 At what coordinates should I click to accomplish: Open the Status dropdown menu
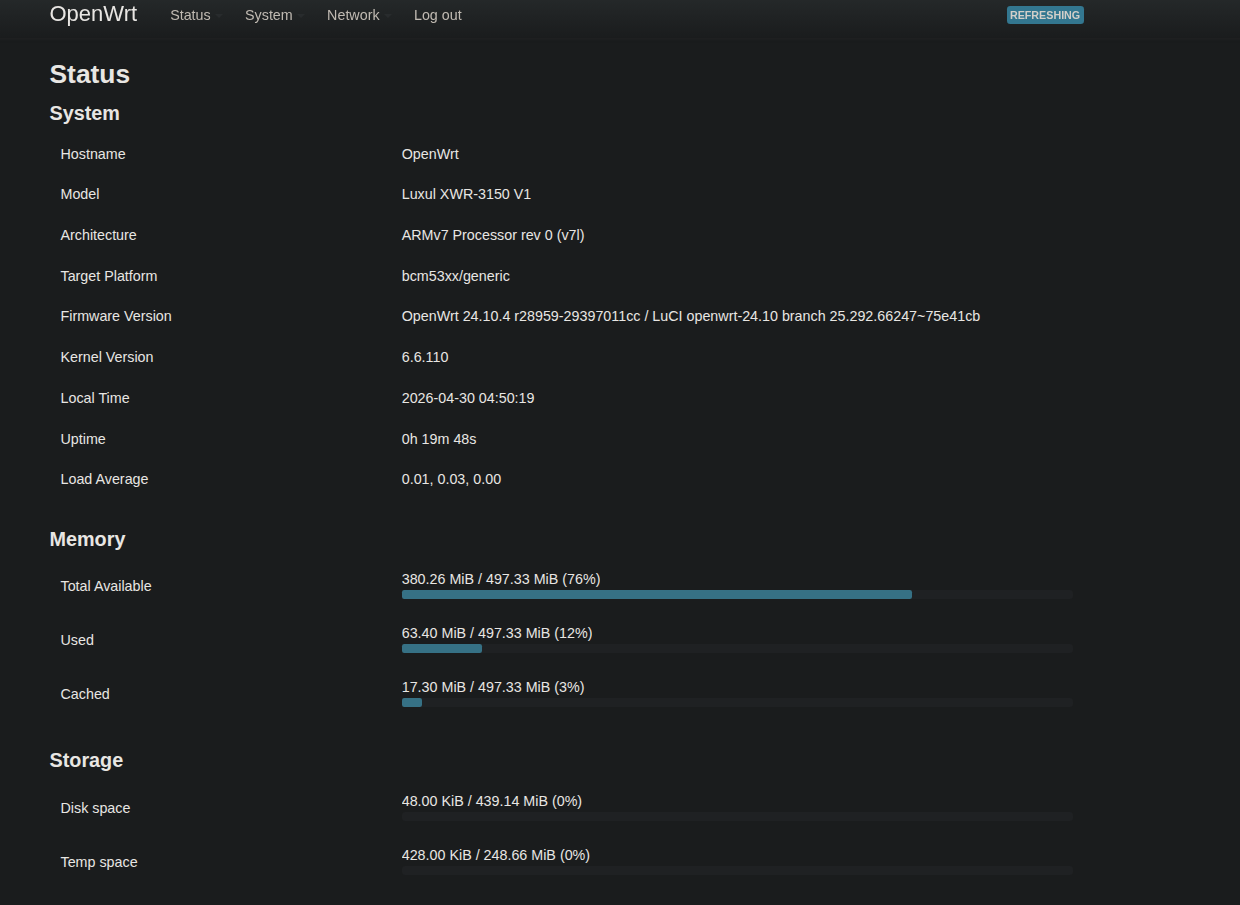pos(196,15)
